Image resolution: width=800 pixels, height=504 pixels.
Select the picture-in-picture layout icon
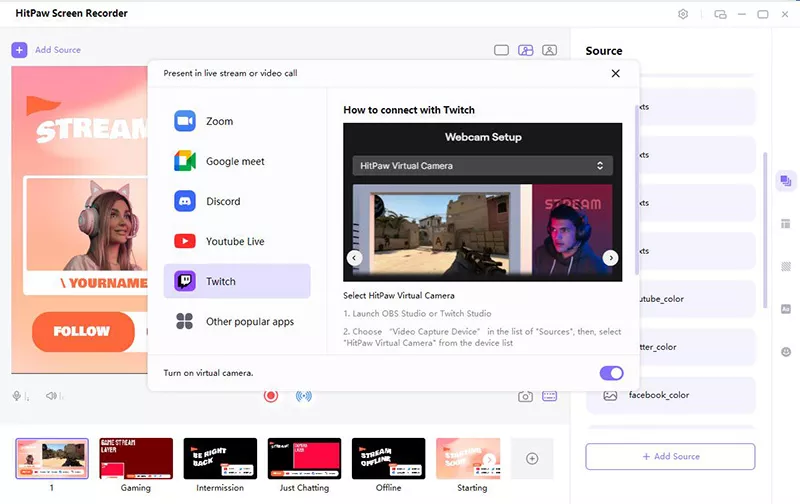coord(526,50)
